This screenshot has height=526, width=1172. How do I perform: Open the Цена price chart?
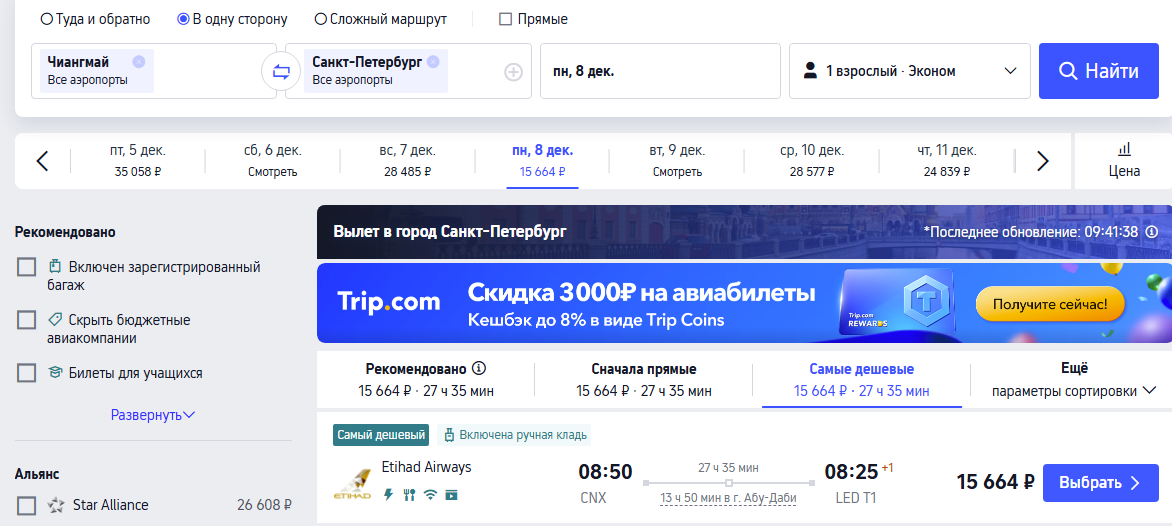pos(1124,160)
